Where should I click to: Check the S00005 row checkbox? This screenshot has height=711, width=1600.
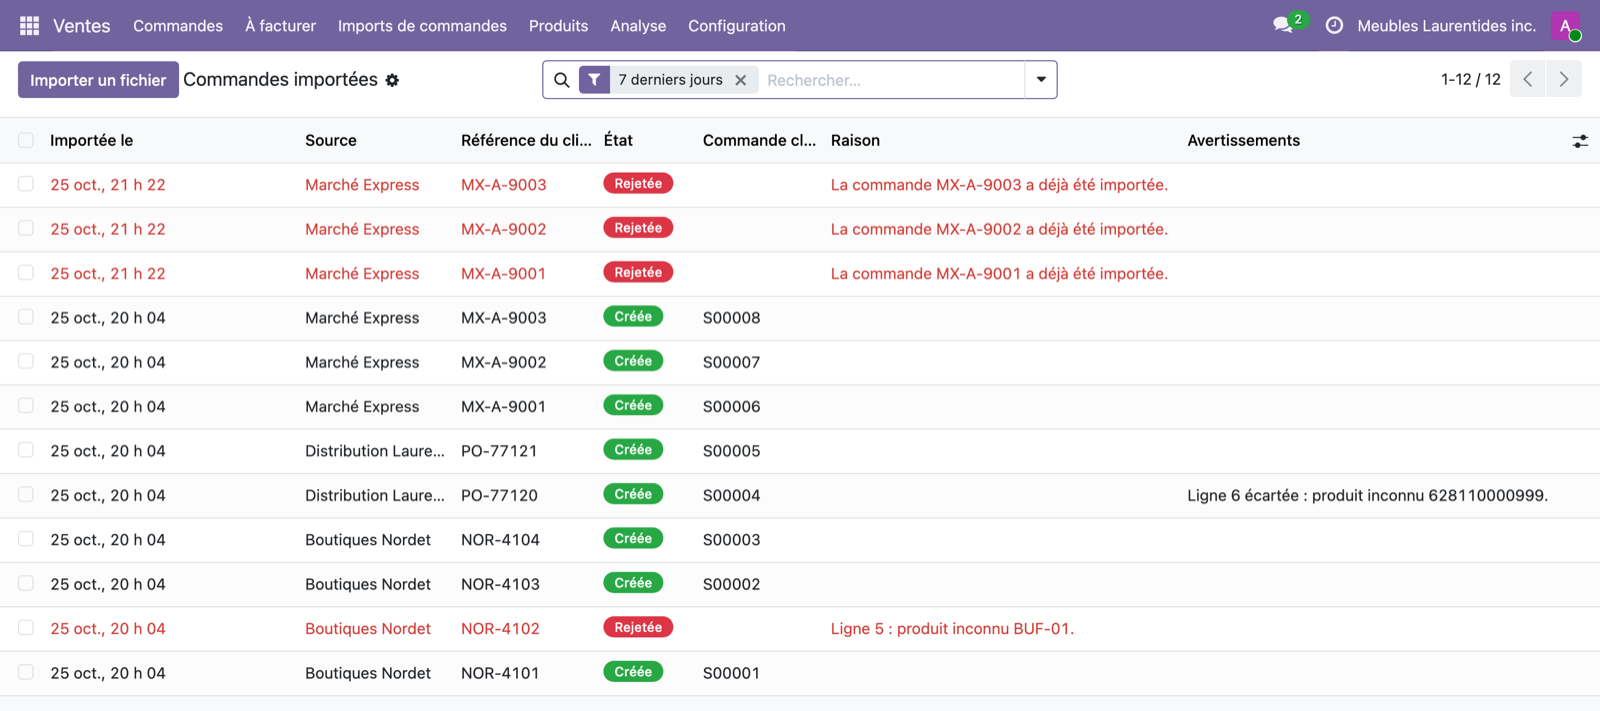(x=26, y=450)
